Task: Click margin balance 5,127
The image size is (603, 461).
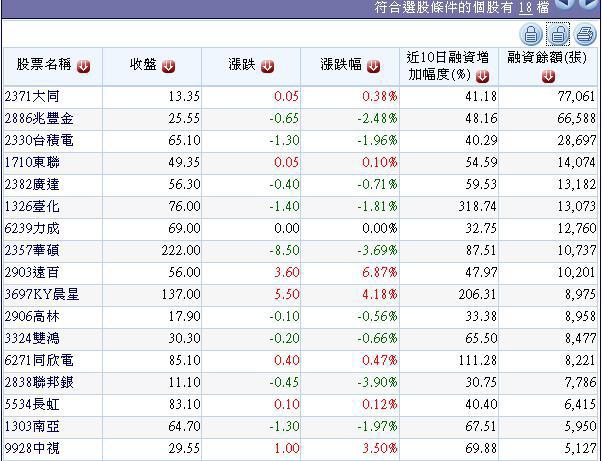Action: click(580, 448)
